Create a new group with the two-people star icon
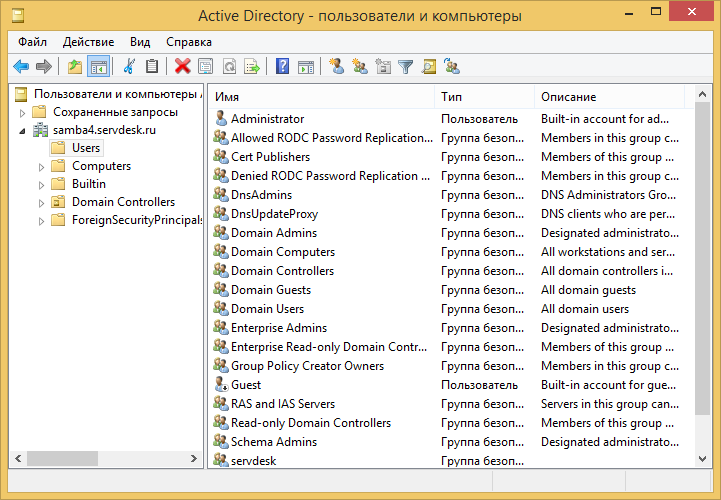Viewport: 721px width, 500px height. (360, 67)
